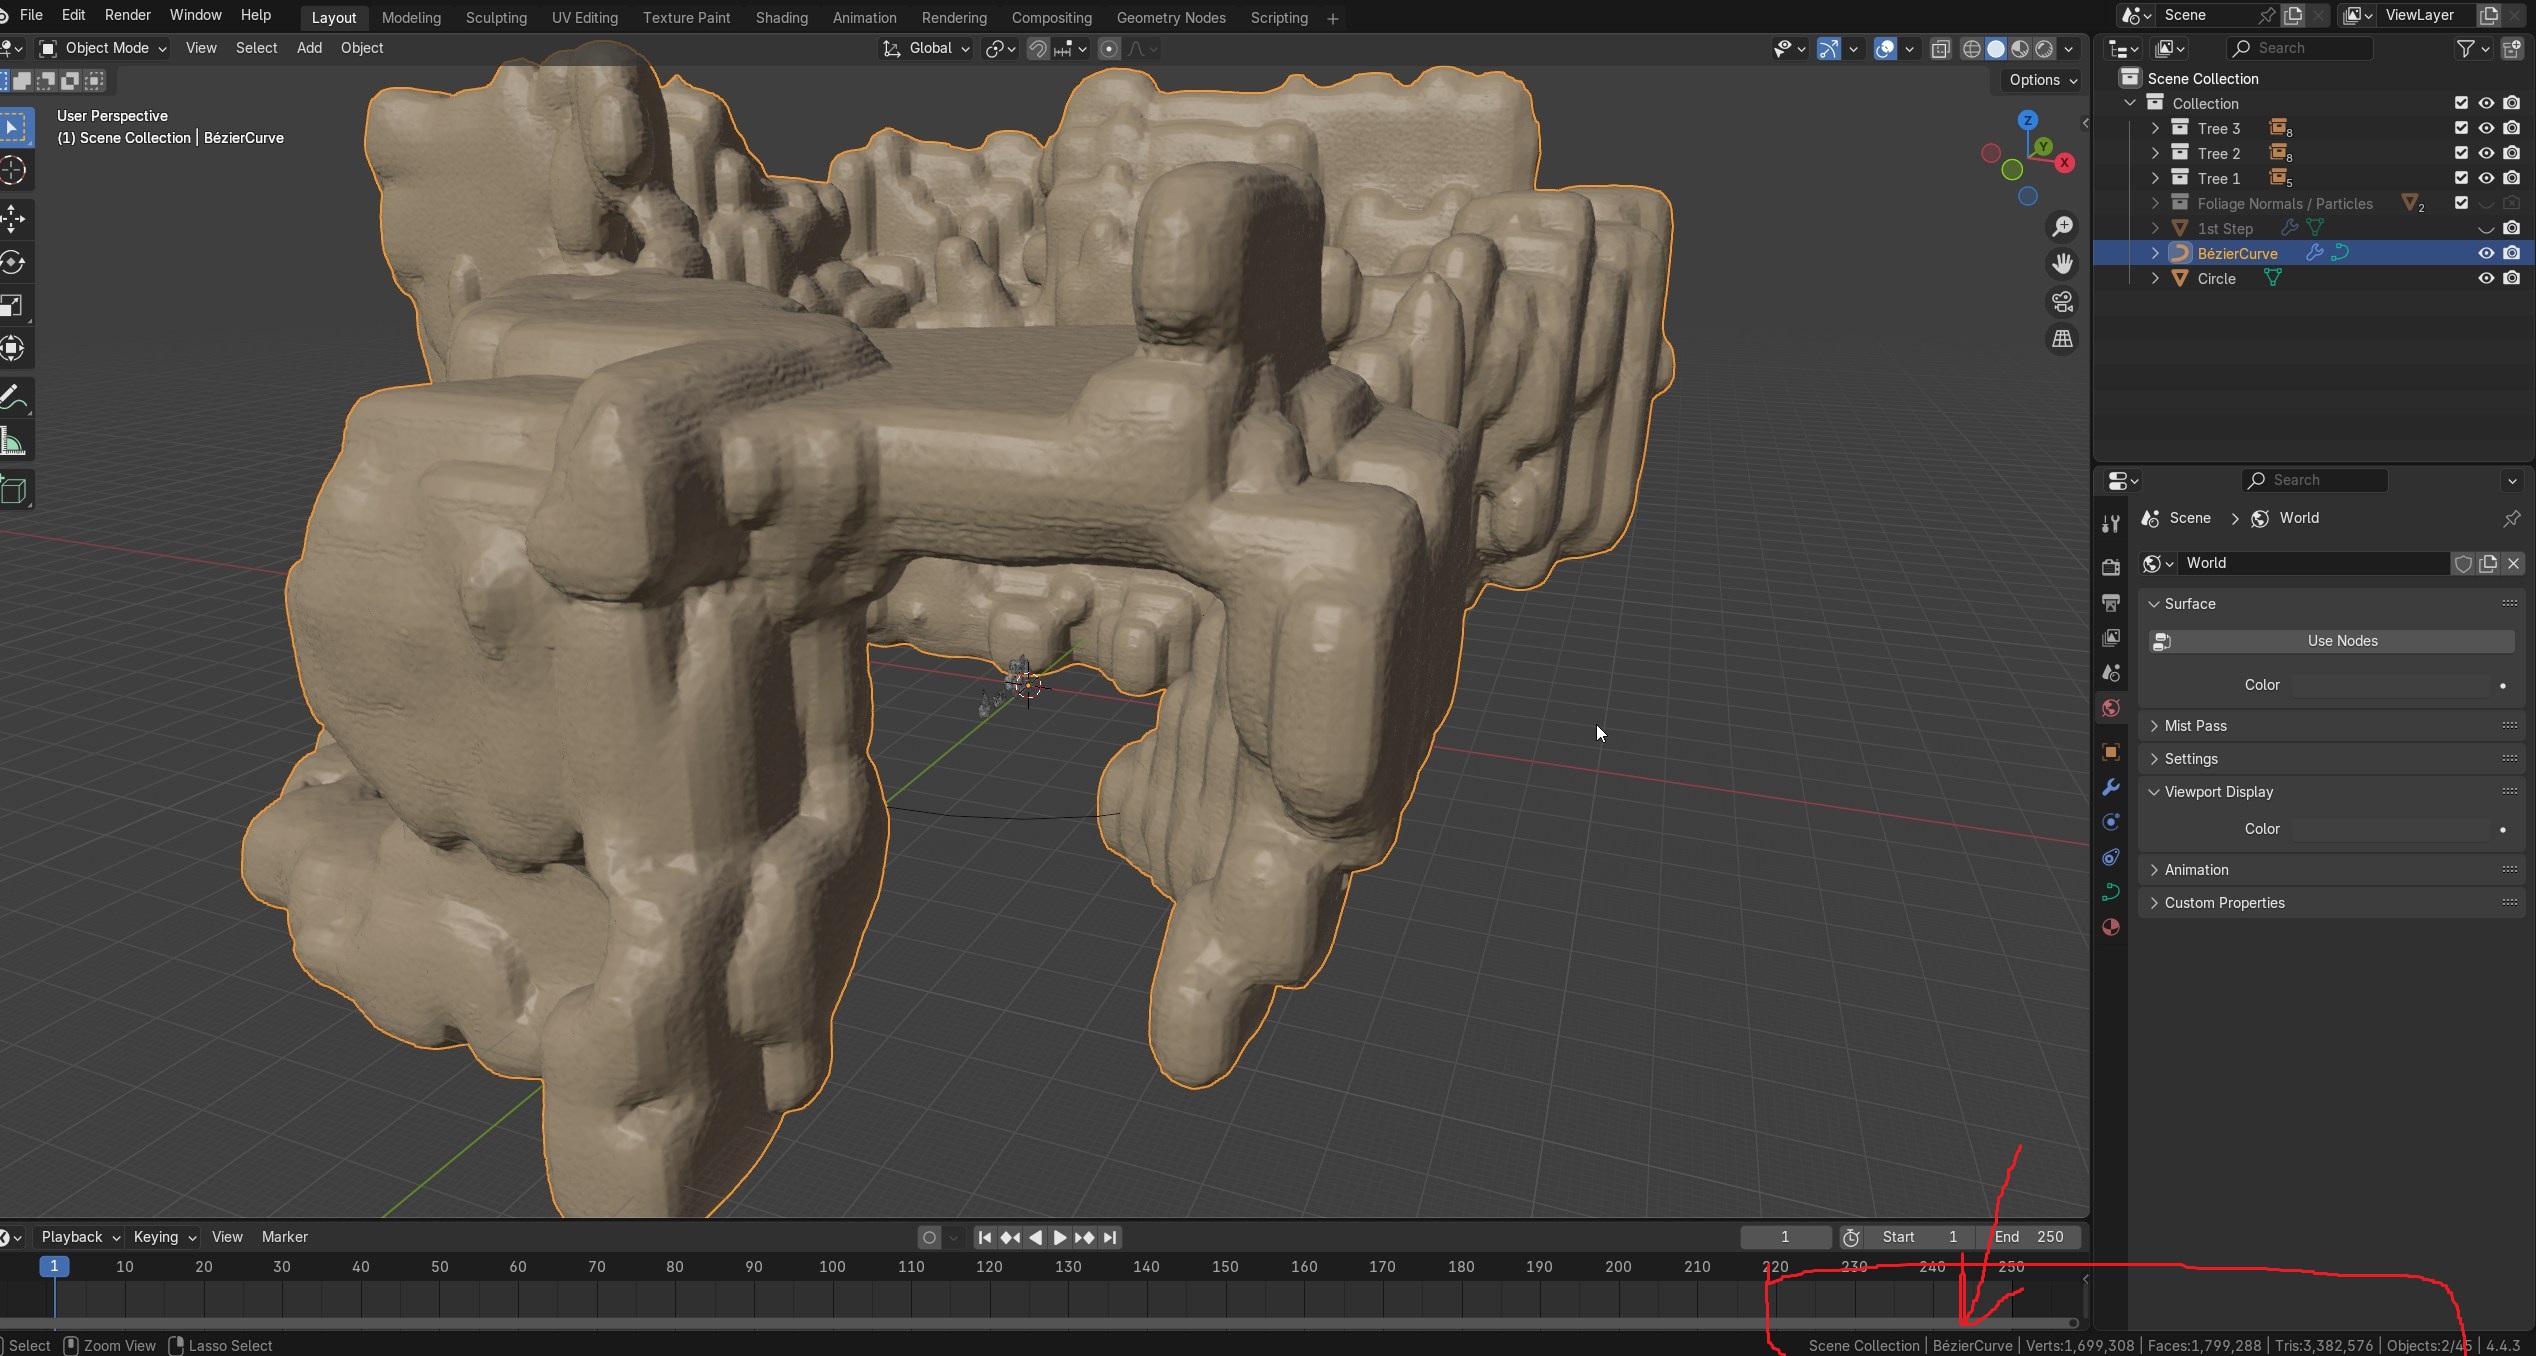2536x1356 pixels.
Task: Open the Keying popover in timeline
Action: (x=165, y=1237)
